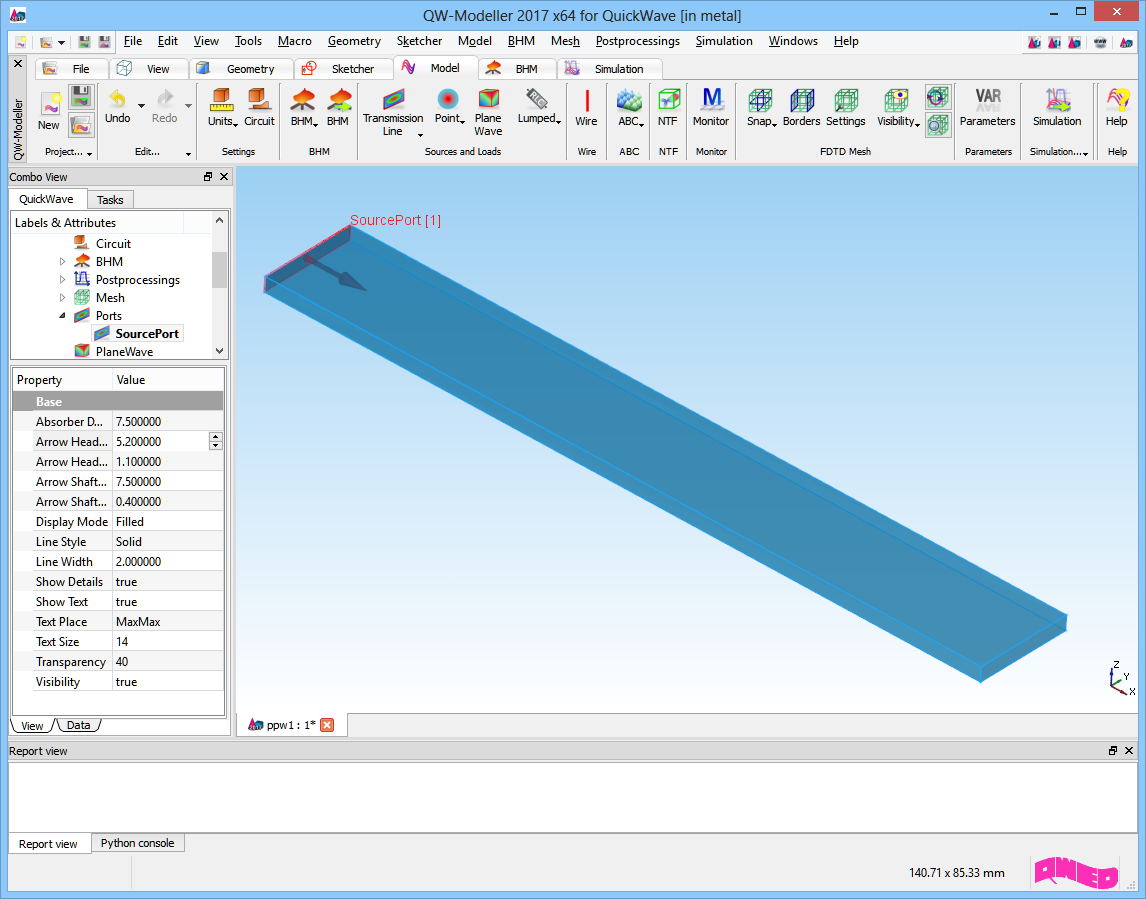This screenshot has height=899, width=1146.
Task: Toggle the Visibility true value
Action: (168, 682)
